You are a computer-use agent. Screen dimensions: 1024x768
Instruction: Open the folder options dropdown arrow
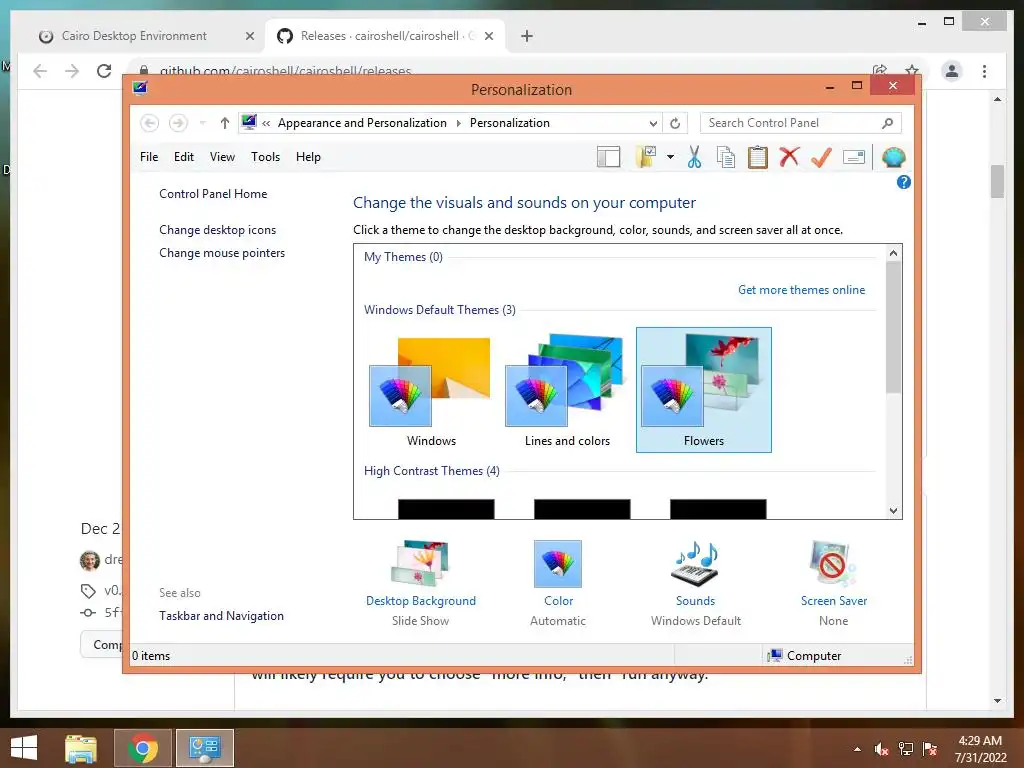tap(670, 157)
